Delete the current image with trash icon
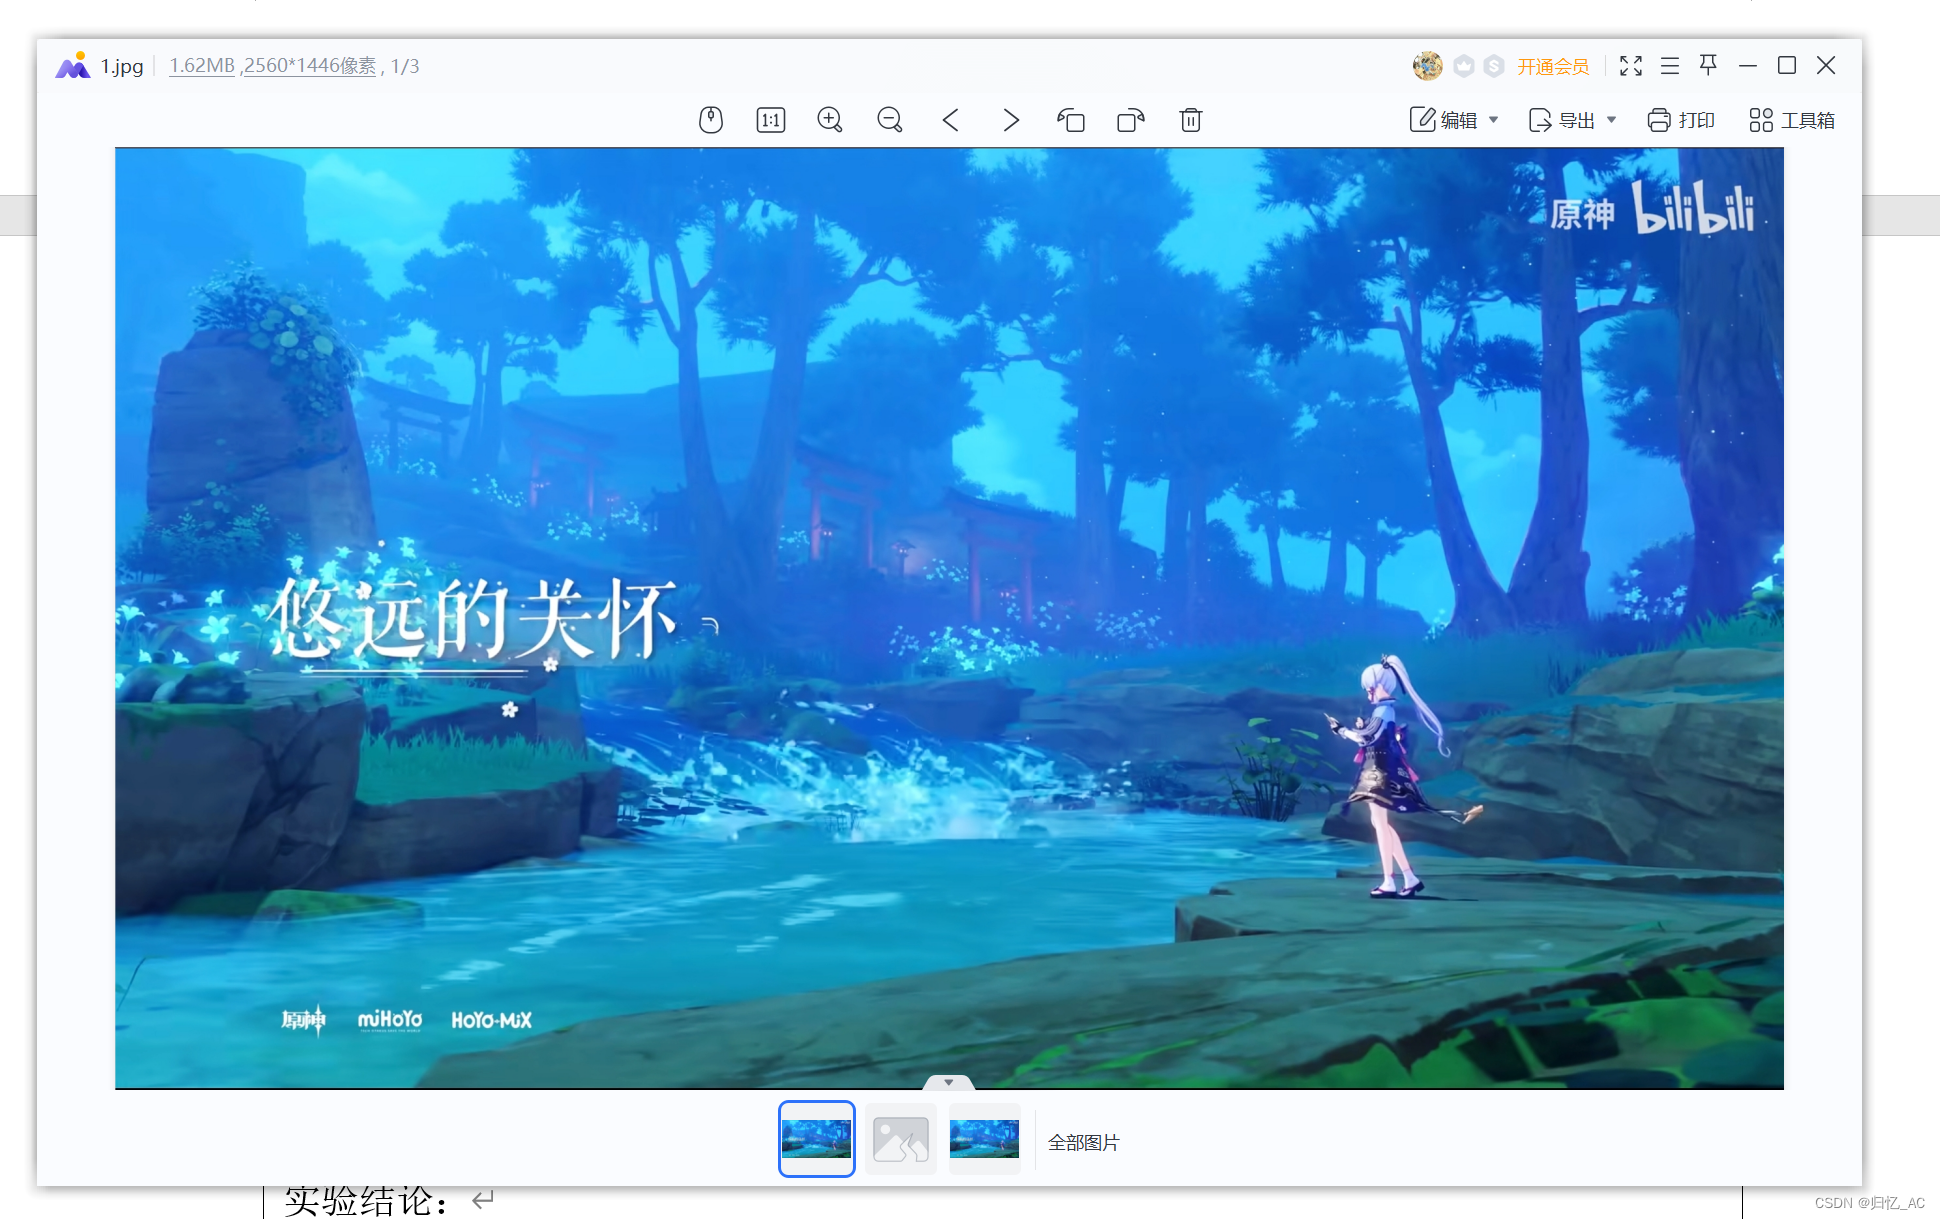This screenshot has width=1940, height=1219. point(1191,120)
